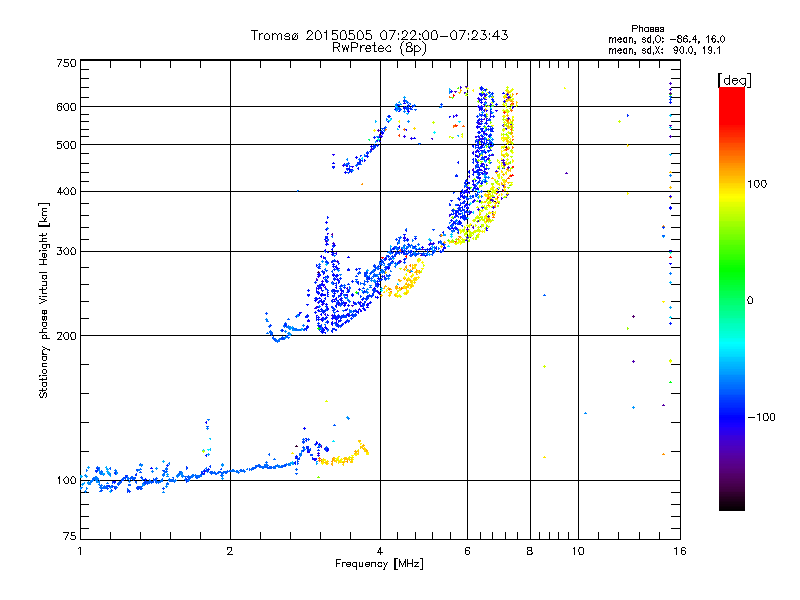The height and width of the screenshot is (600, 800).
Task: Click the 'Phases' heading text
Action: (x=647, y=29)
